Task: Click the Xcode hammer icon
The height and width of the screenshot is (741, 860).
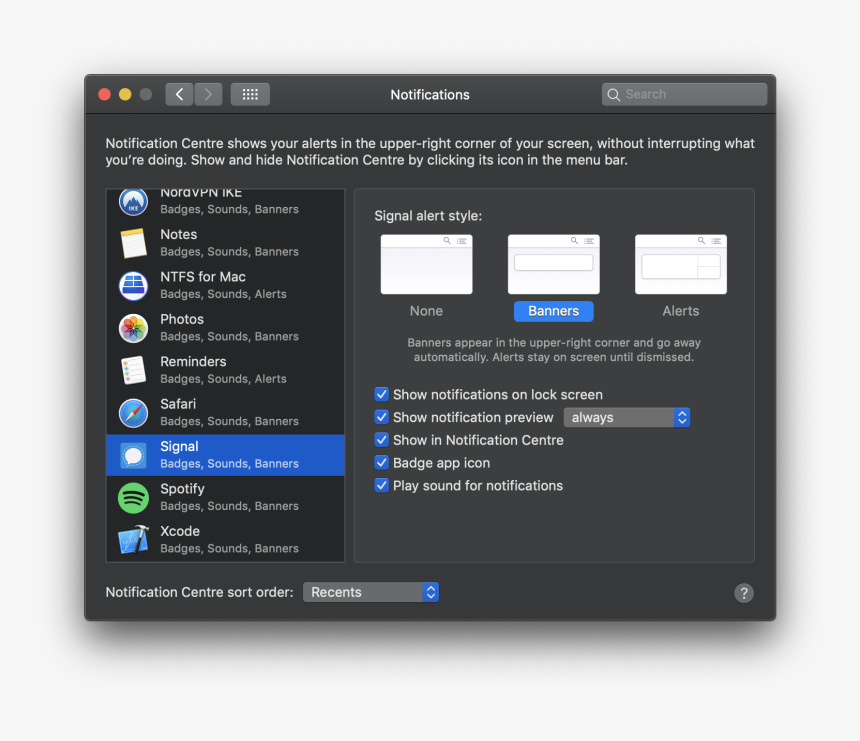Action: click(133, 540)
